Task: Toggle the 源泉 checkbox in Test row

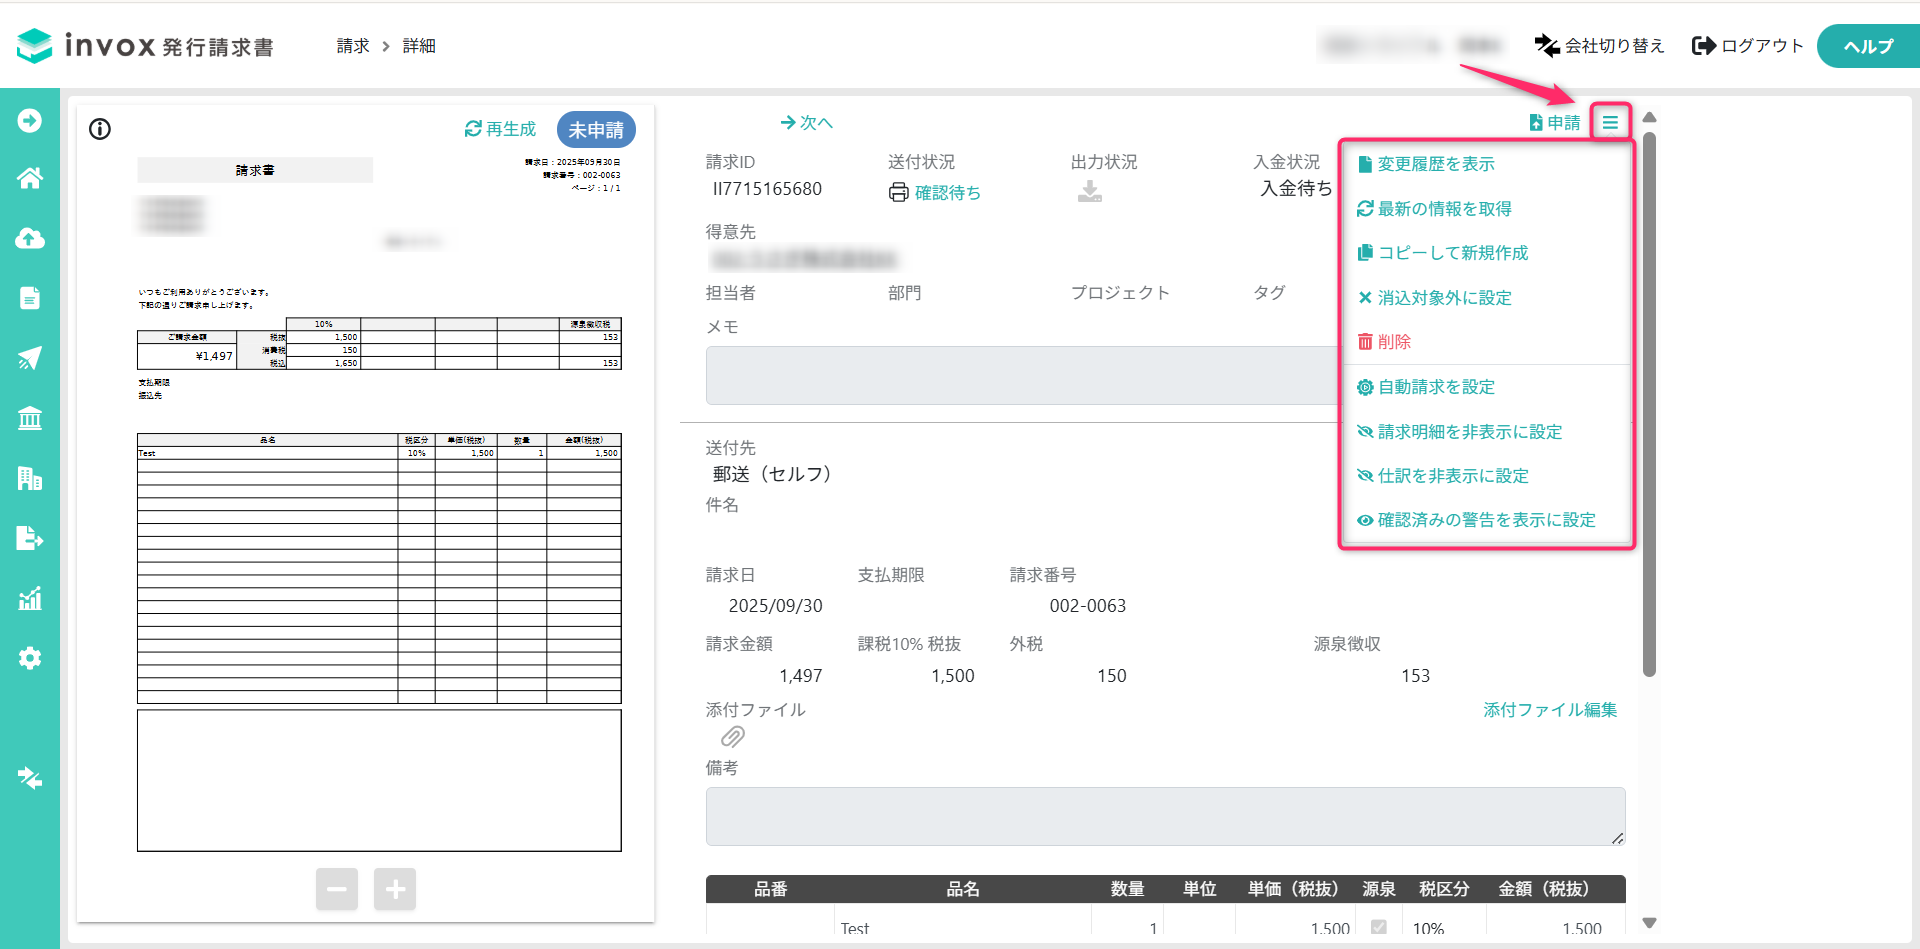Action: click(x=1378, y=927)
